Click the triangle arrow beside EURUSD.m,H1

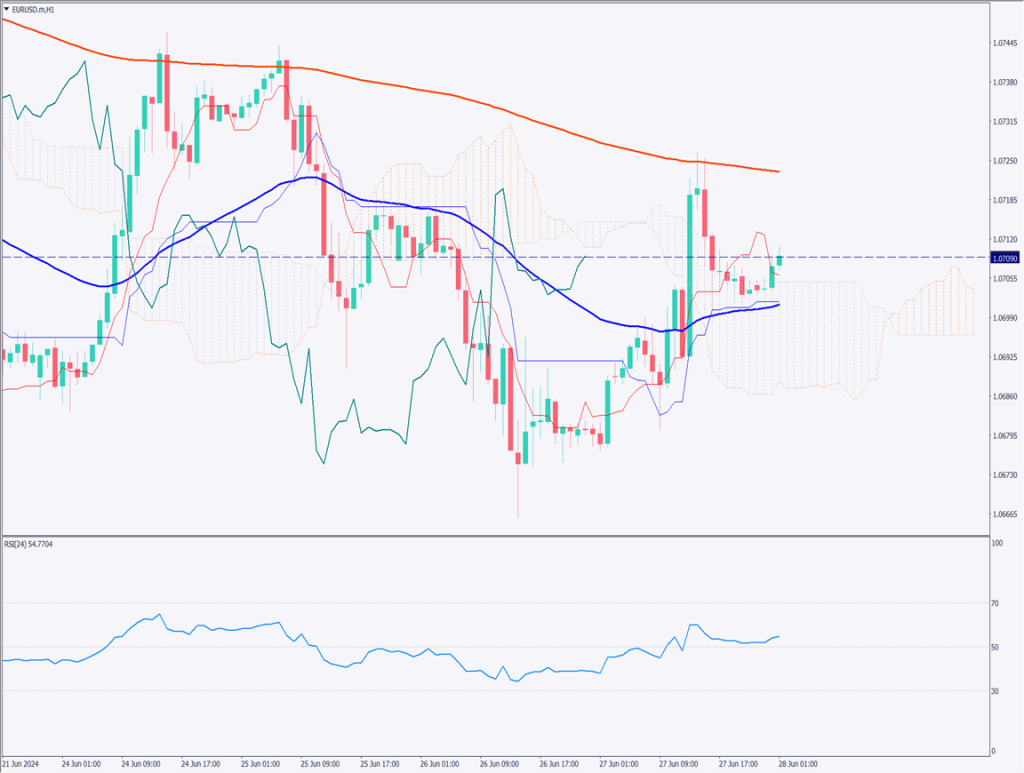6,8
